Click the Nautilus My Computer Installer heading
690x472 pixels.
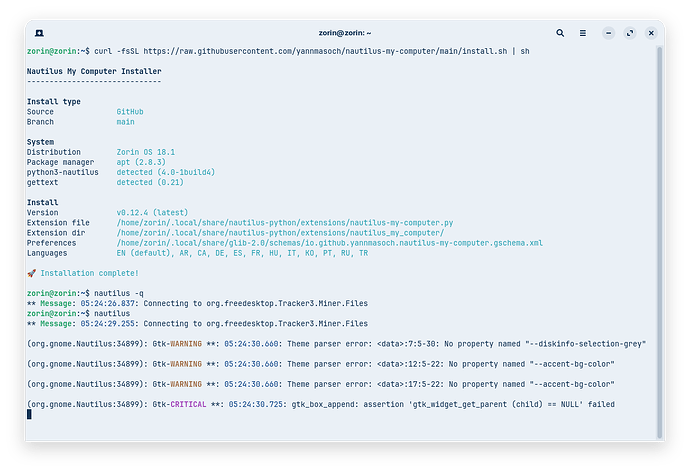94,71
